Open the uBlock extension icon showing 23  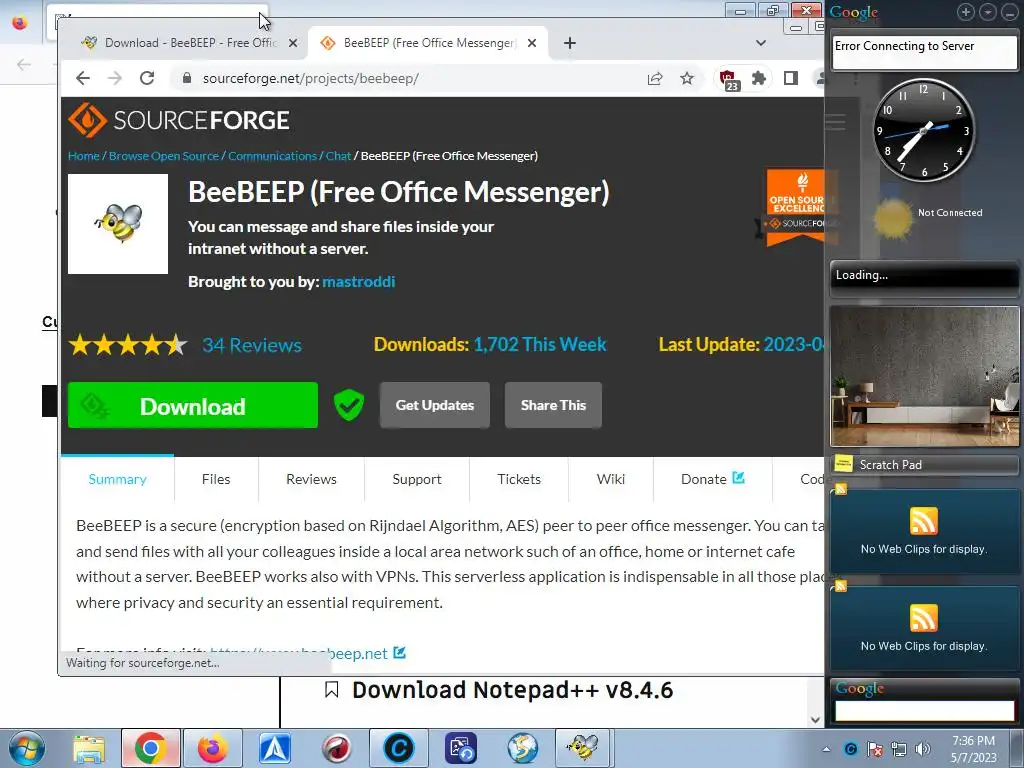click(x=729, y=80)
